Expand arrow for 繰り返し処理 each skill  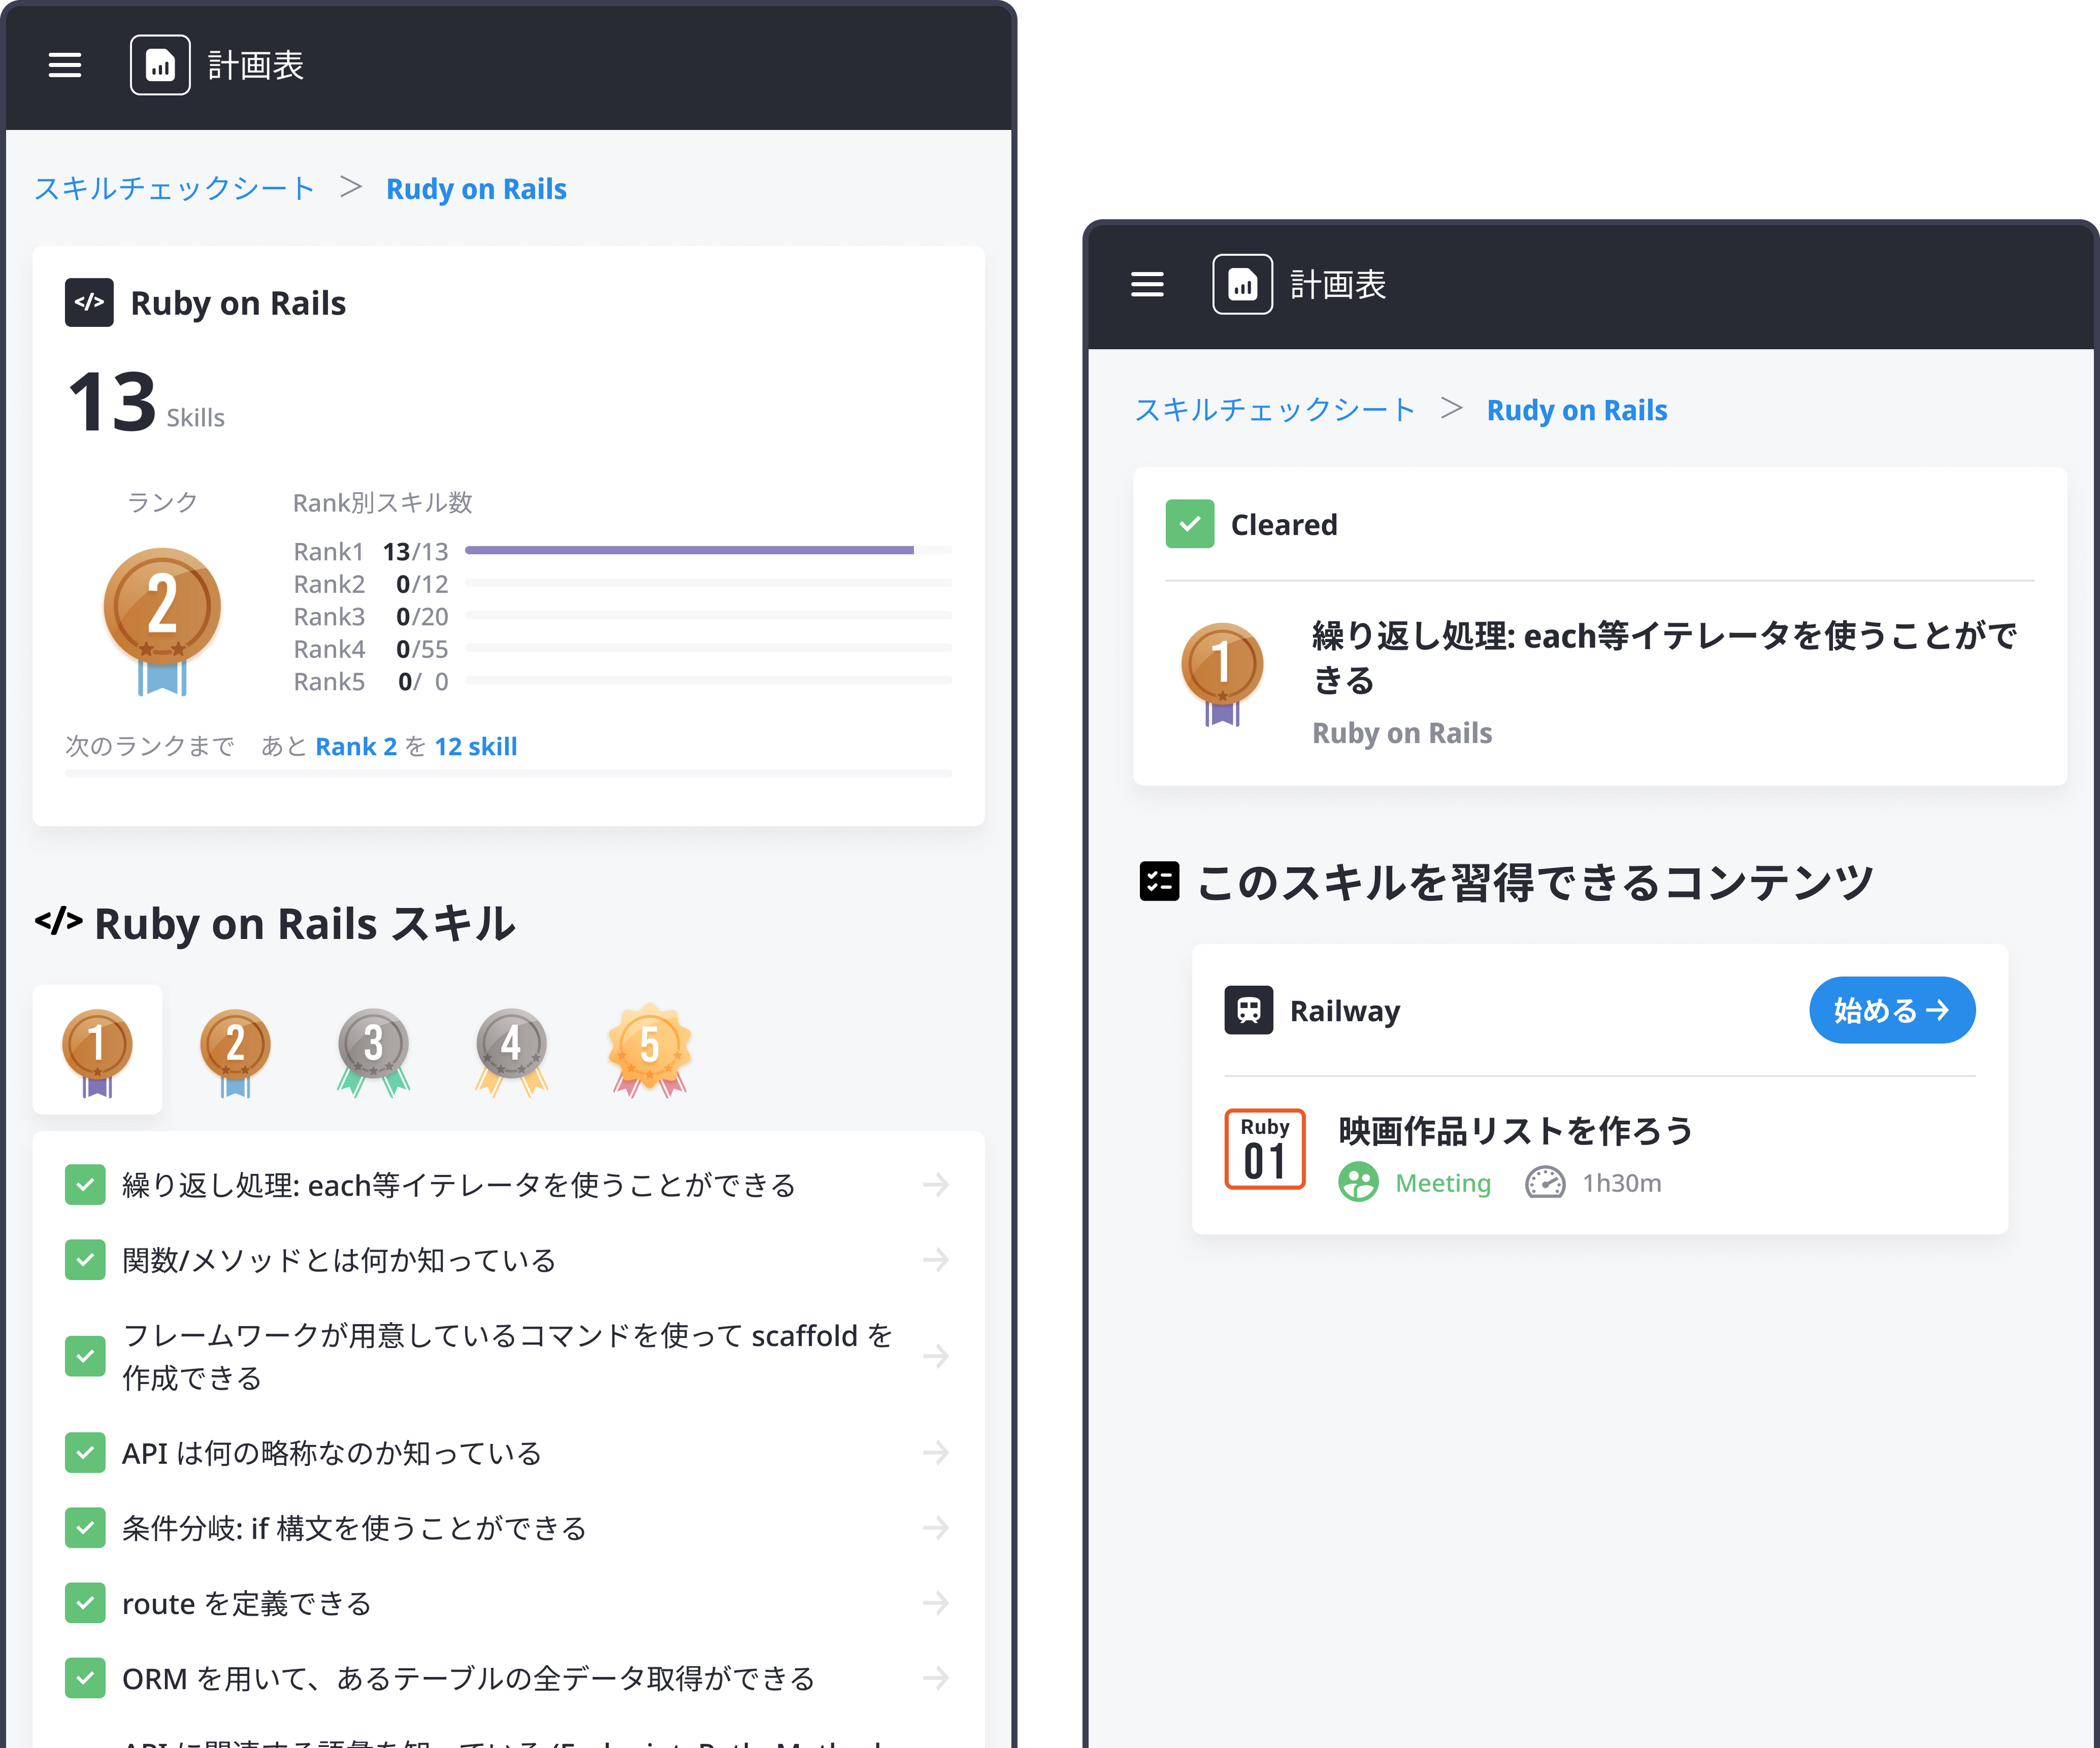click(x=935, y=1185)
